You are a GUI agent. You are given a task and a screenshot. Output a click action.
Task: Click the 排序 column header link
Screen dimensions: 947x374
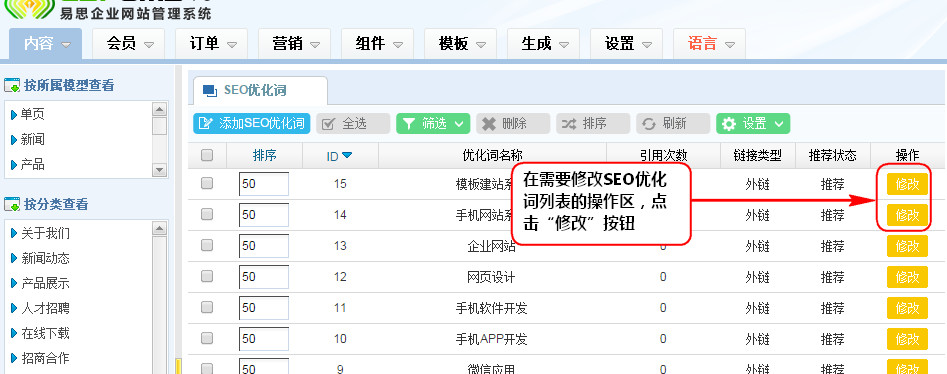coord(265,155)
